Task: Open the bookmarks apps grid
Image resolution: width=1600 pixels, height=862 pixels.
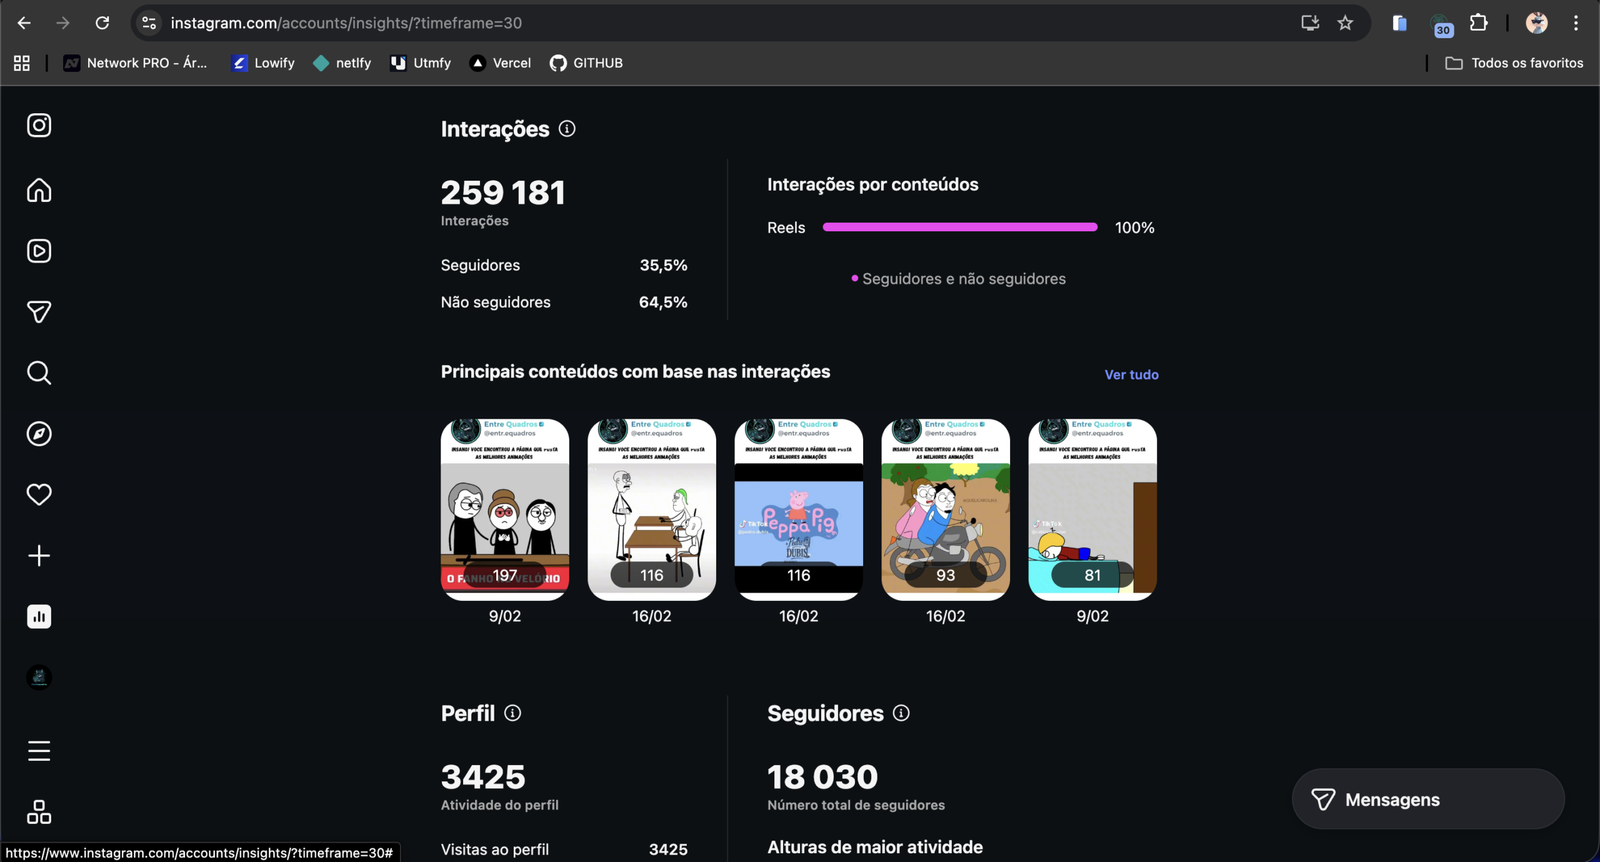Action: pyautogui.click(x=22, y=63)
